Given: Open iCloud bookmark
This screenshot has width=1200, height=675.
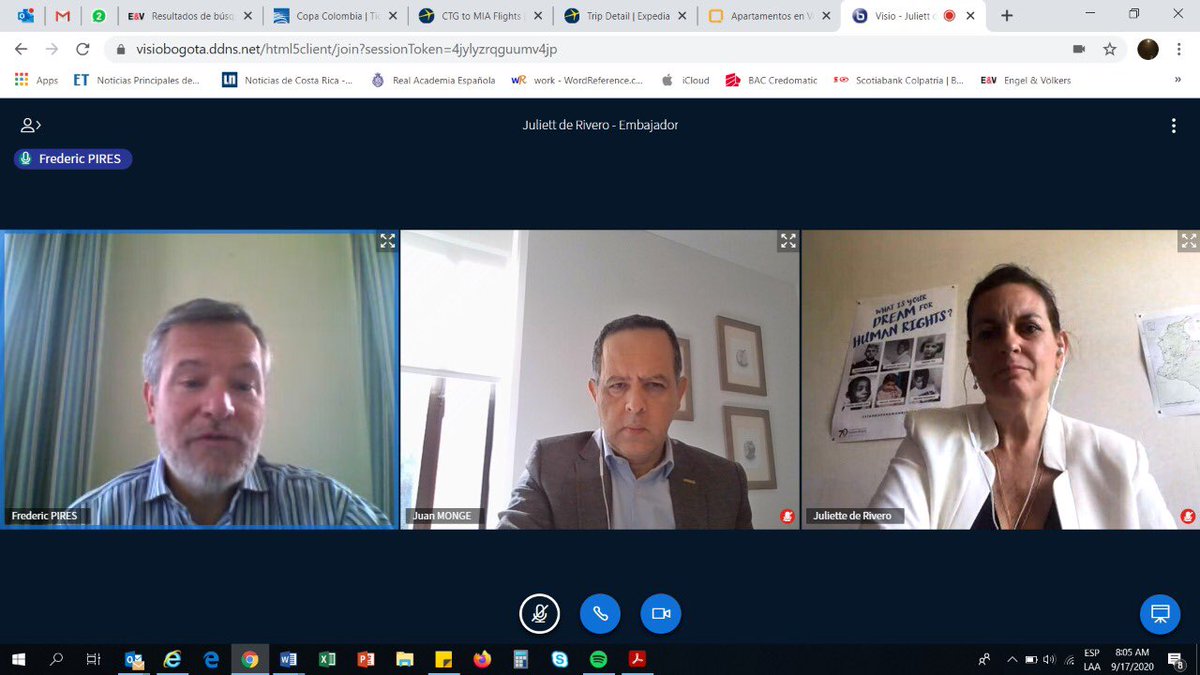Looking at the screenshot, I should coord(685,80).
